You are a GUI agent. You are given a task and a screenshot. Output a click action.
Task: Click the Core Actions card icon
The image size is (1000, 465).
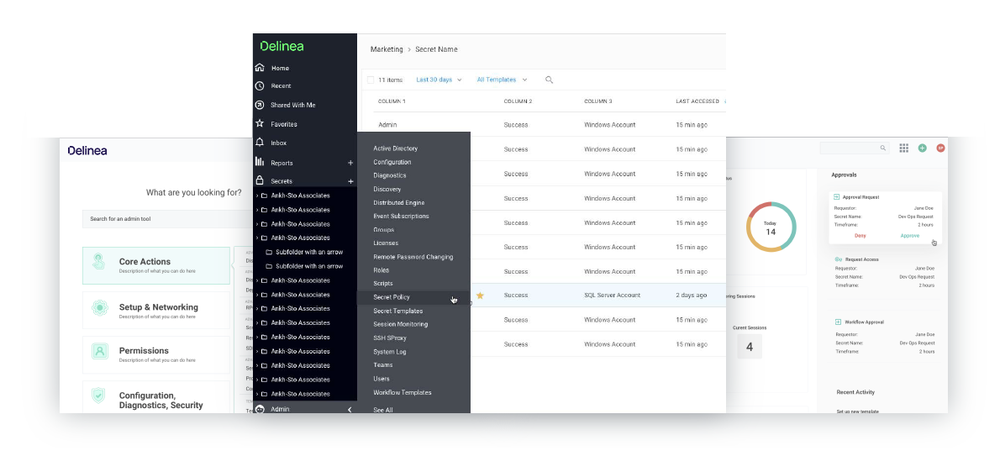pyautogui.click(x=99, y=262)
